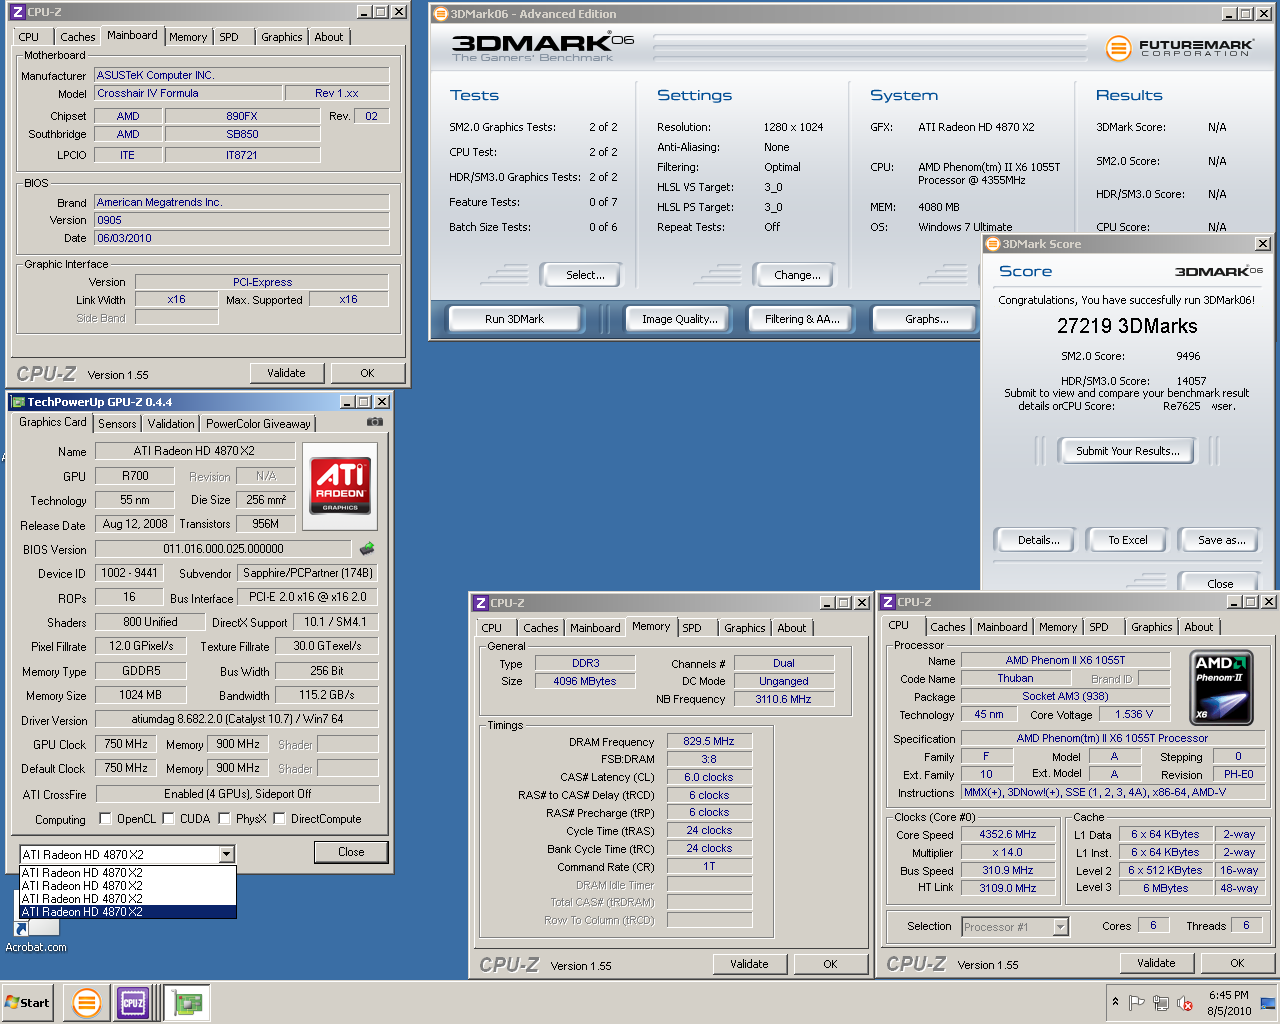The height and width of the screenshot is (1024, 1280).
Task: Click Validate in the CPU-Z Mainboard window
Action: pos(286,373)
